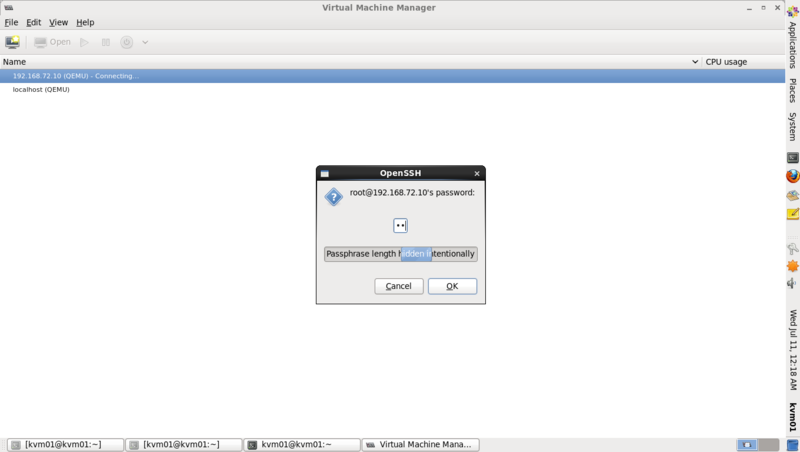Click the second workspace switcher box
This screenshot has width=800, height=452.
coord(769,445)
